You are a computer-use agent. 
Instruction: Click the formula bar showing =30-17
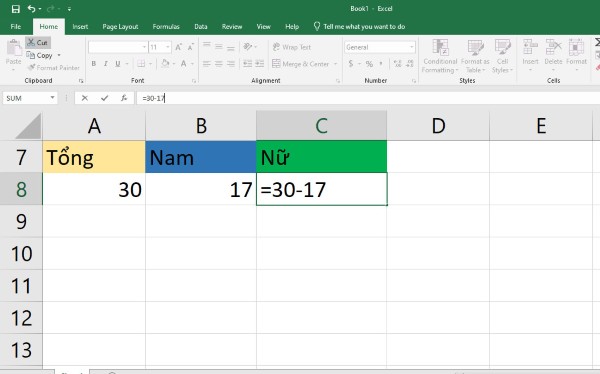point(367,98)
